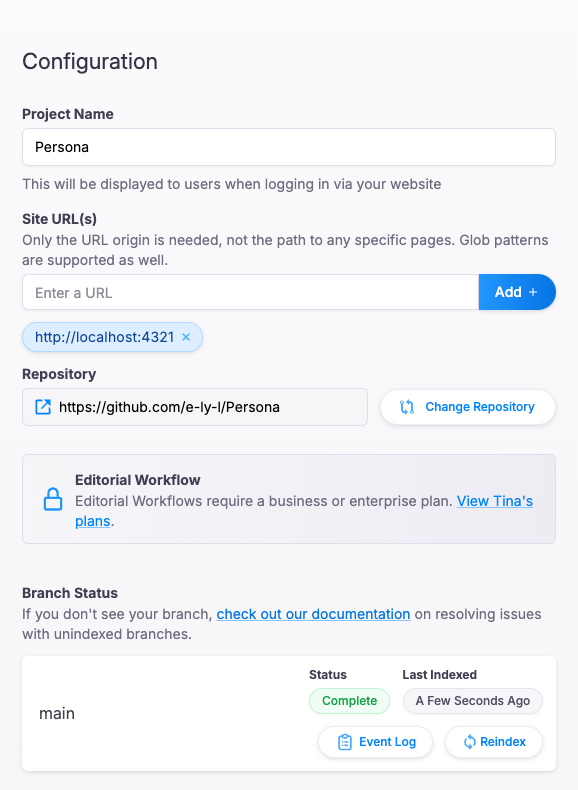Click the Complete status badge
The width and height of the screenshot is (578, 790).
(349, 701)
